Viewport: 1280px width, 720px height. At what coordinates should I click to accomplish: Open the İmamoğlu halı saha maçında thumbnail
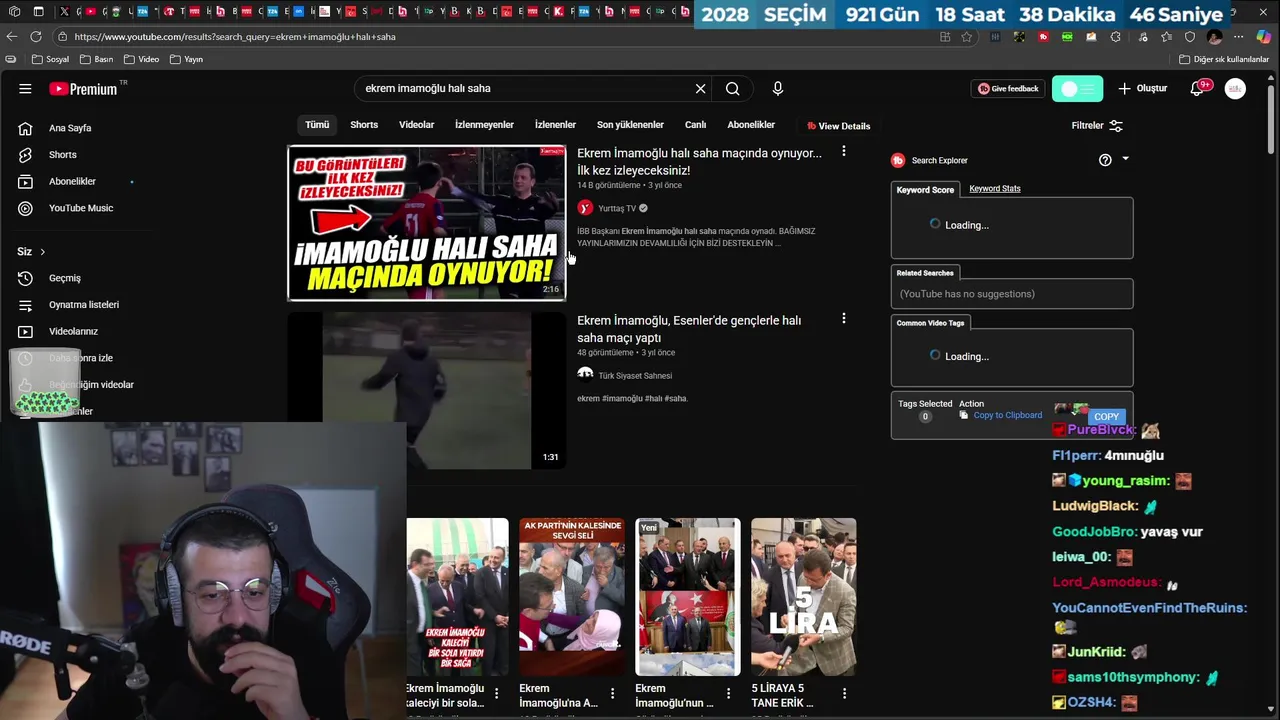click(x=427, y=223)
